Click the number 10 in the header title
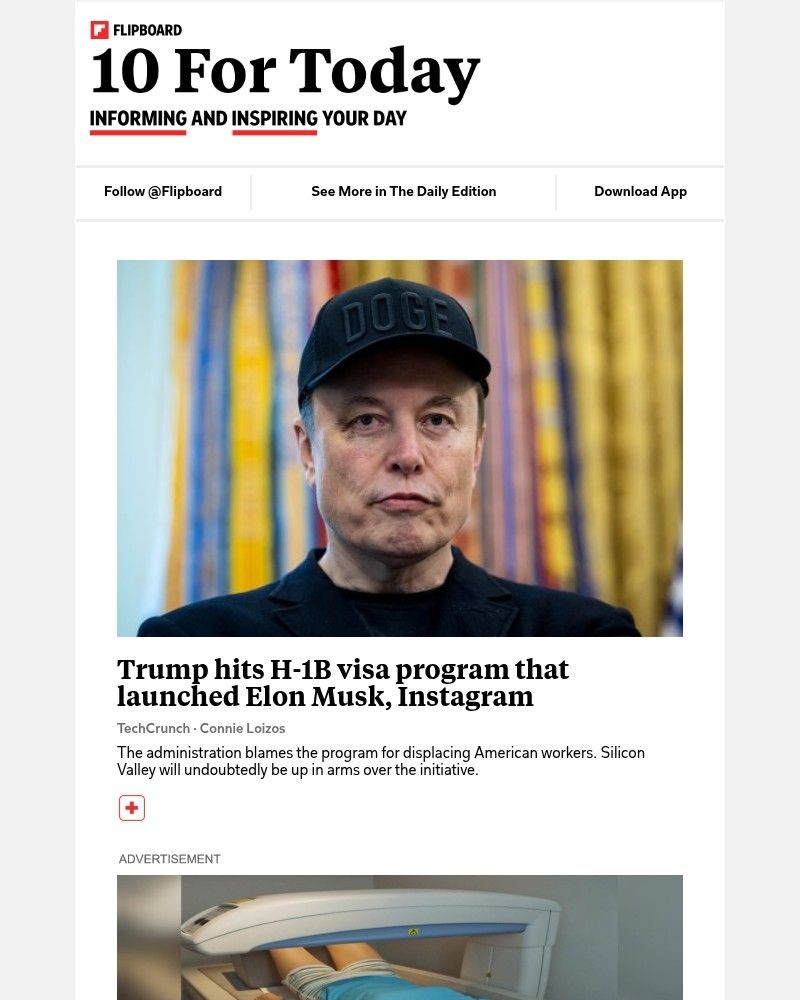 pyautogui.click(x=125, y=72)
